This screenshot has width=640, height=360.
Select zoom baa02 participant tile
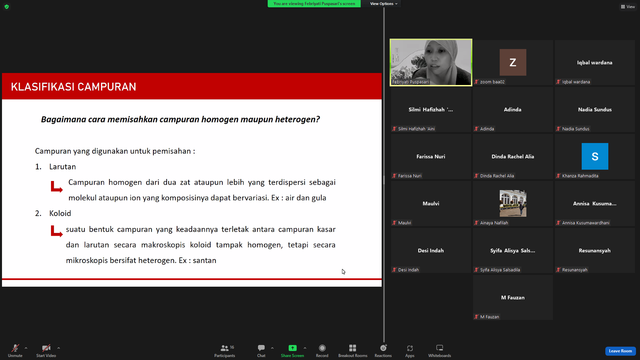point(513,62)
